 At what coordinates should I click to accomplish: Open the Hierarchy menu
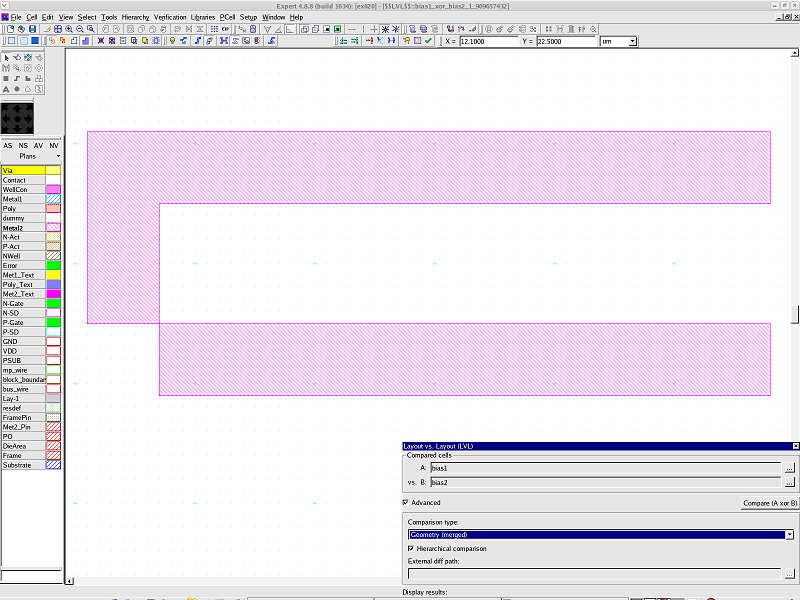point(135,17)
